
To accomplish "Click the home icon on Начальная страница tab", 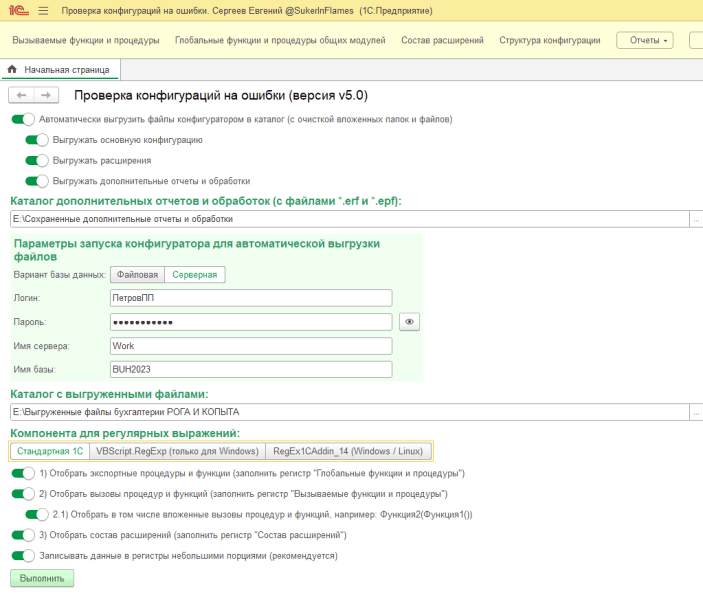I will [x=12, y=69].
